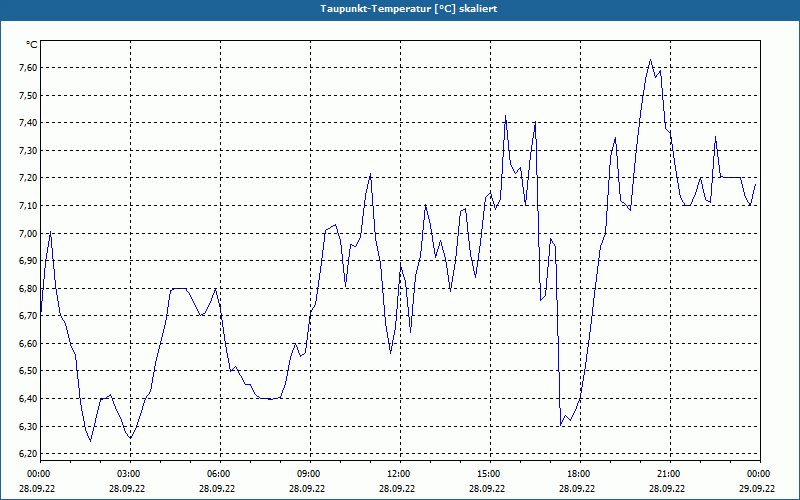Click the 09:00 time label
The image size is (800, 500).
[310, 474]
